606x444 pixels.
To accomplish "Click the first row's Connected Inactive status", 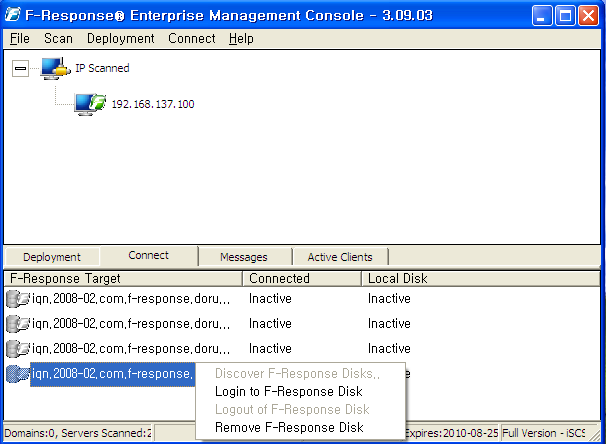I will (270, 299).
